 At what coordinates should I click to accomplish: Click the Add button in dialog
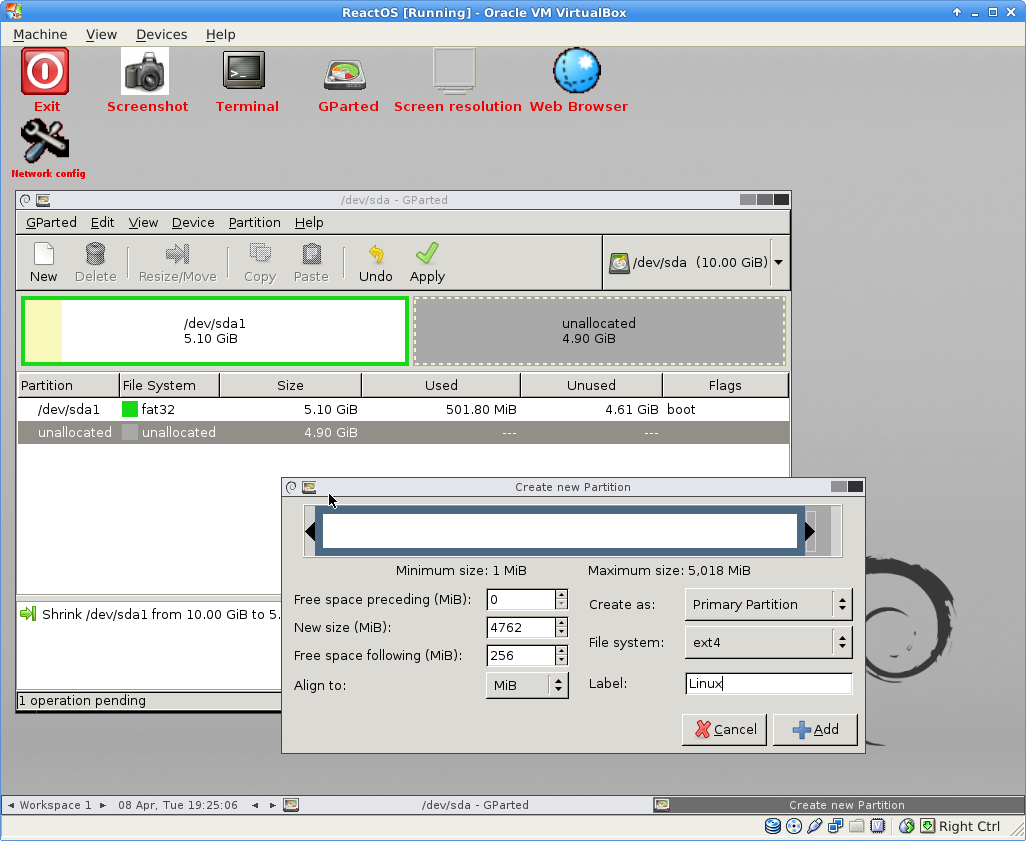(815, 729)
